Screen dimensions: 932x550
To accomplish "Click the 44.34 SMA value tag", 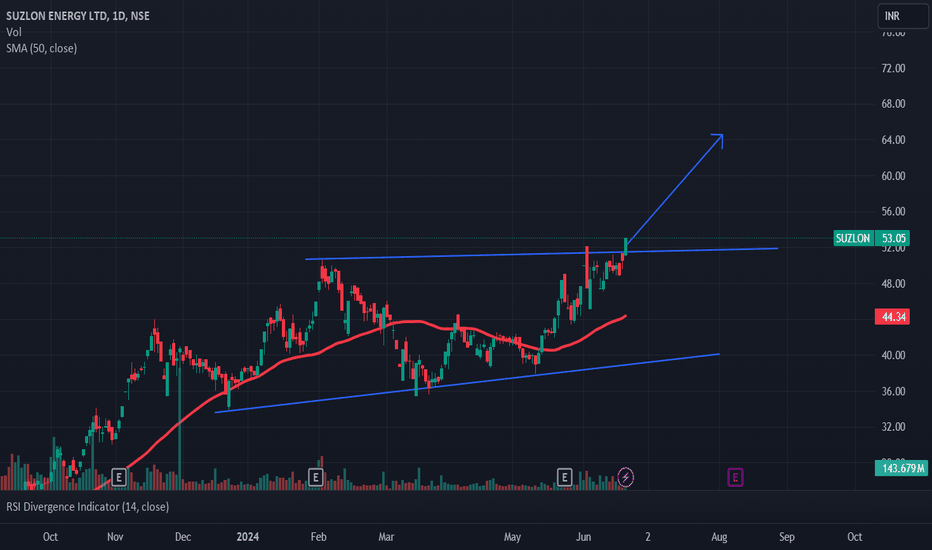I will [x=893, y=316].
